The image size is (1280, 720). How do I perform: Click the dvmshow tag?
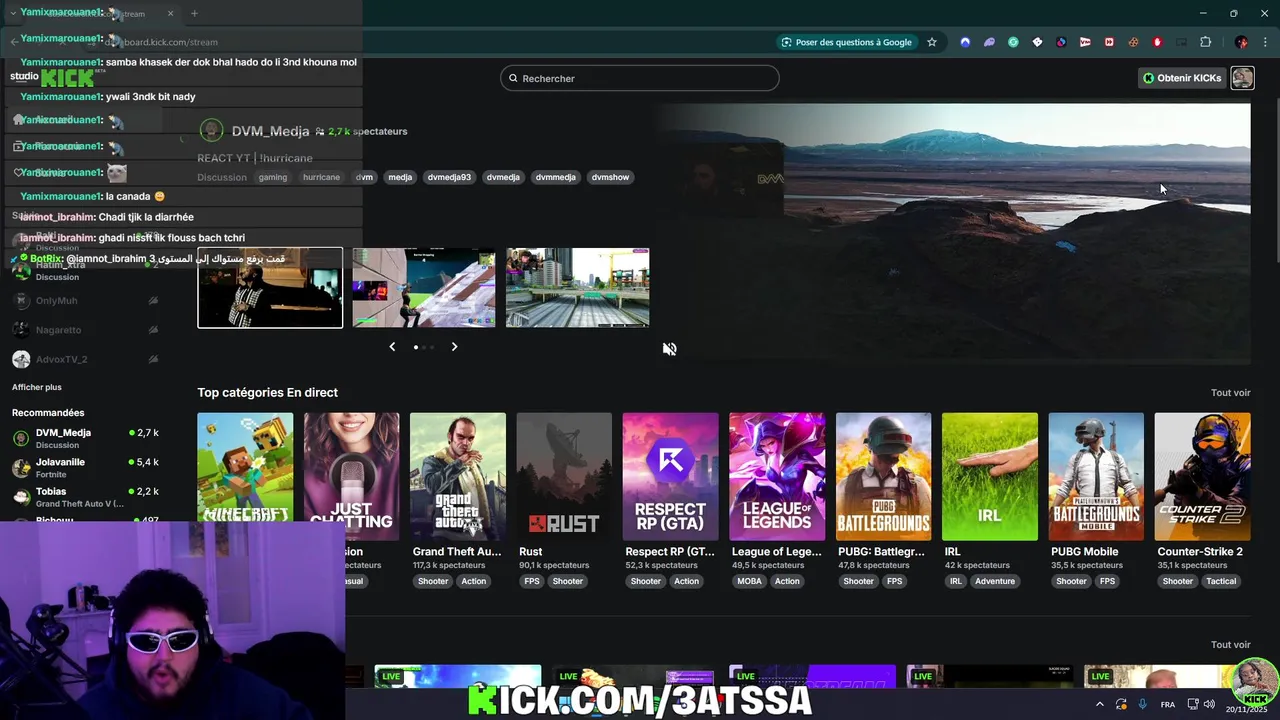coord(610,177)
